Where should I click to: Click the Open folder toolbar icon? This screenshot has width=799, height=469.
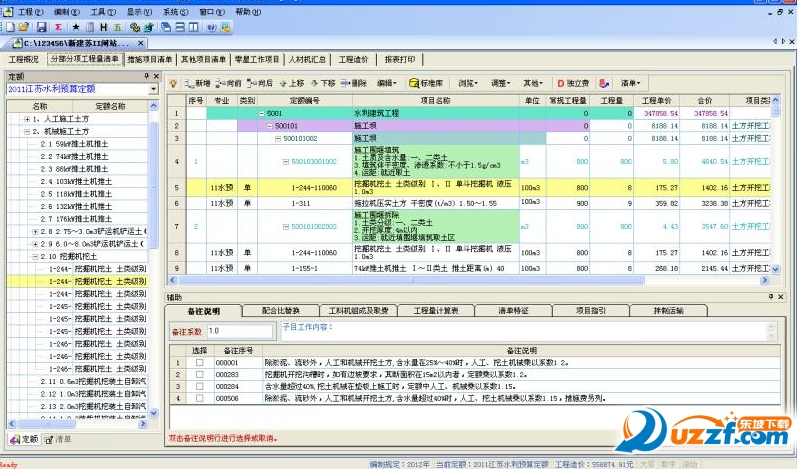pyautogui.click(x=23, y=27)
